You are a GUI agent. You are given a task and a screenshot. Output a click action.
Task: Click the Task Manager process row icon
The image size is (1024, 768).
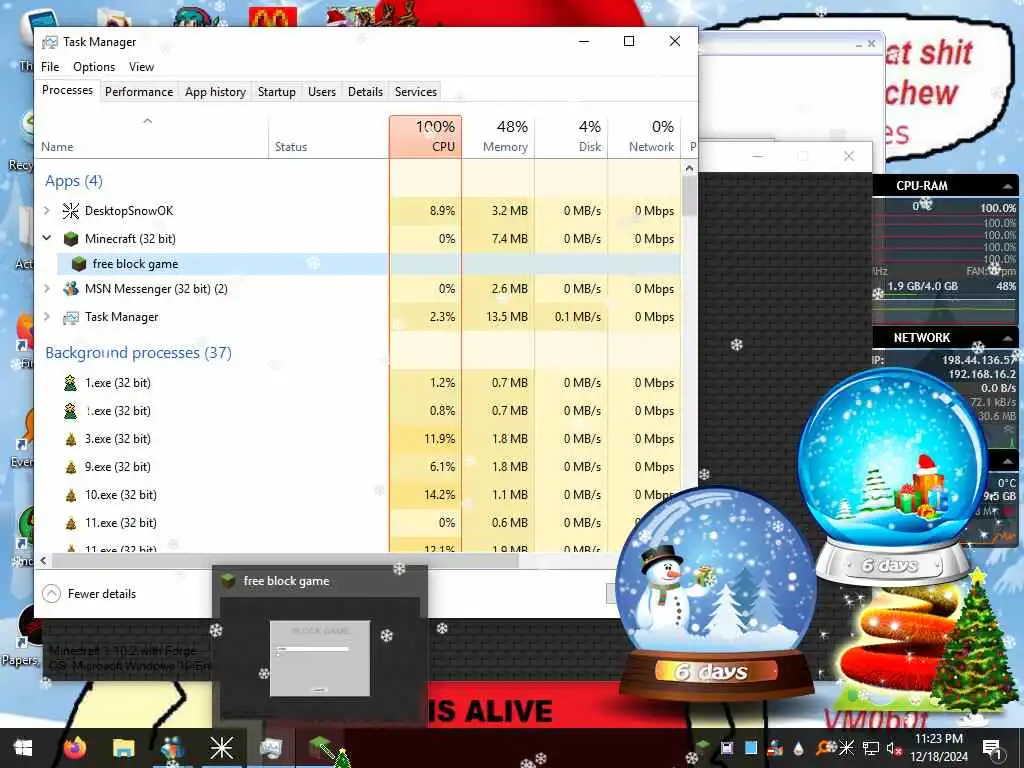point(71,317)
